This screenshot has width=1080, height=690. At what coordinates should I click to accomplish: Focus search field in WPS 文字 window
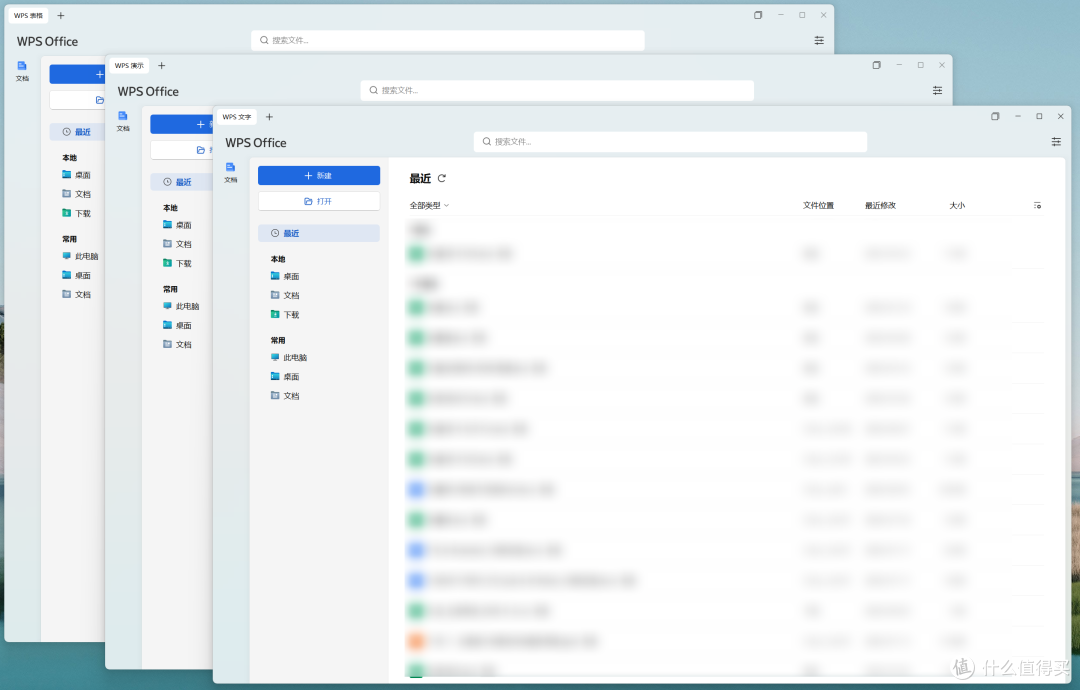click(x=670, y=142)
